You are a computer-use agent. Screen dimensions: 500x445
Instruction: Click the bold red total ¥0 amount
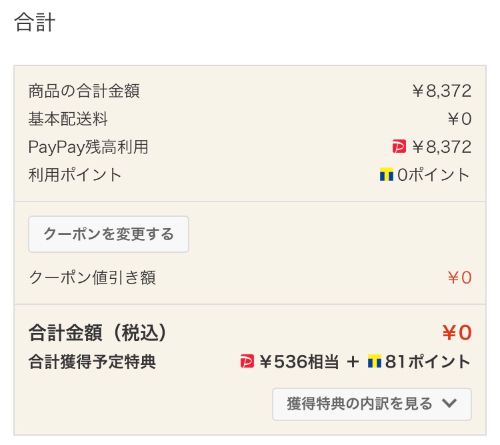[457, 333]
